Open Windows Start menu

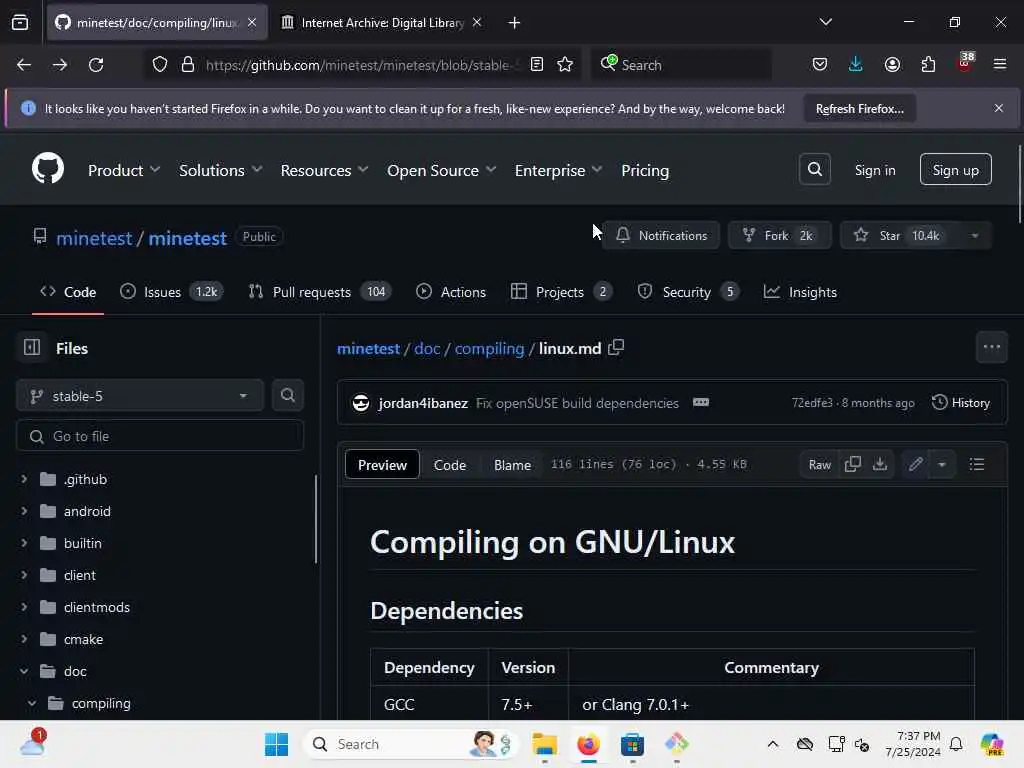276,744
